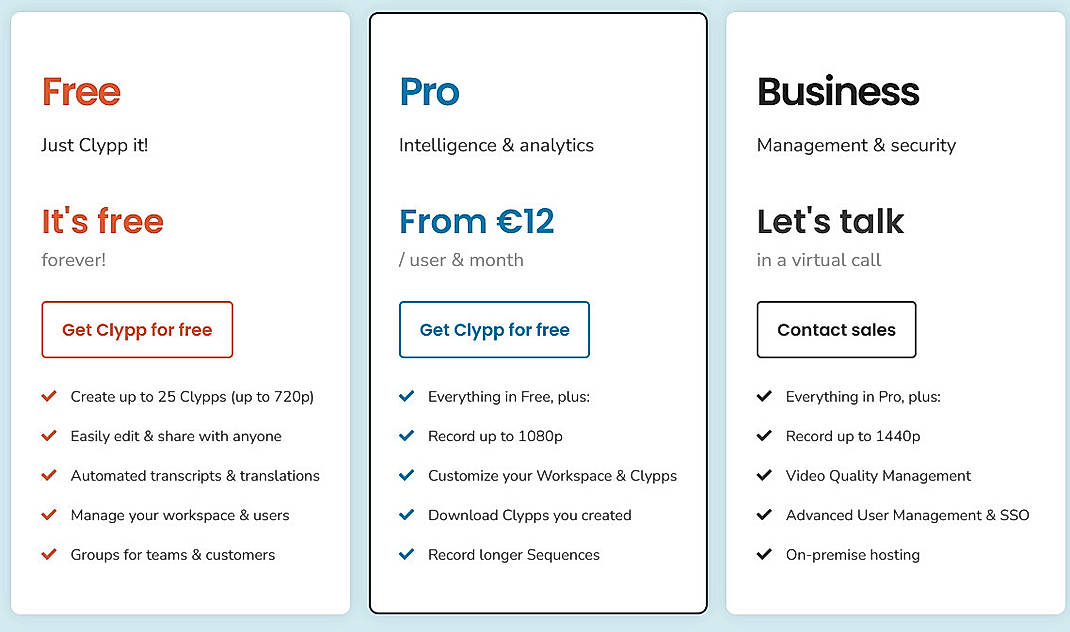Click the blue checkmark next to 'Record up to 1080p'

406,436
